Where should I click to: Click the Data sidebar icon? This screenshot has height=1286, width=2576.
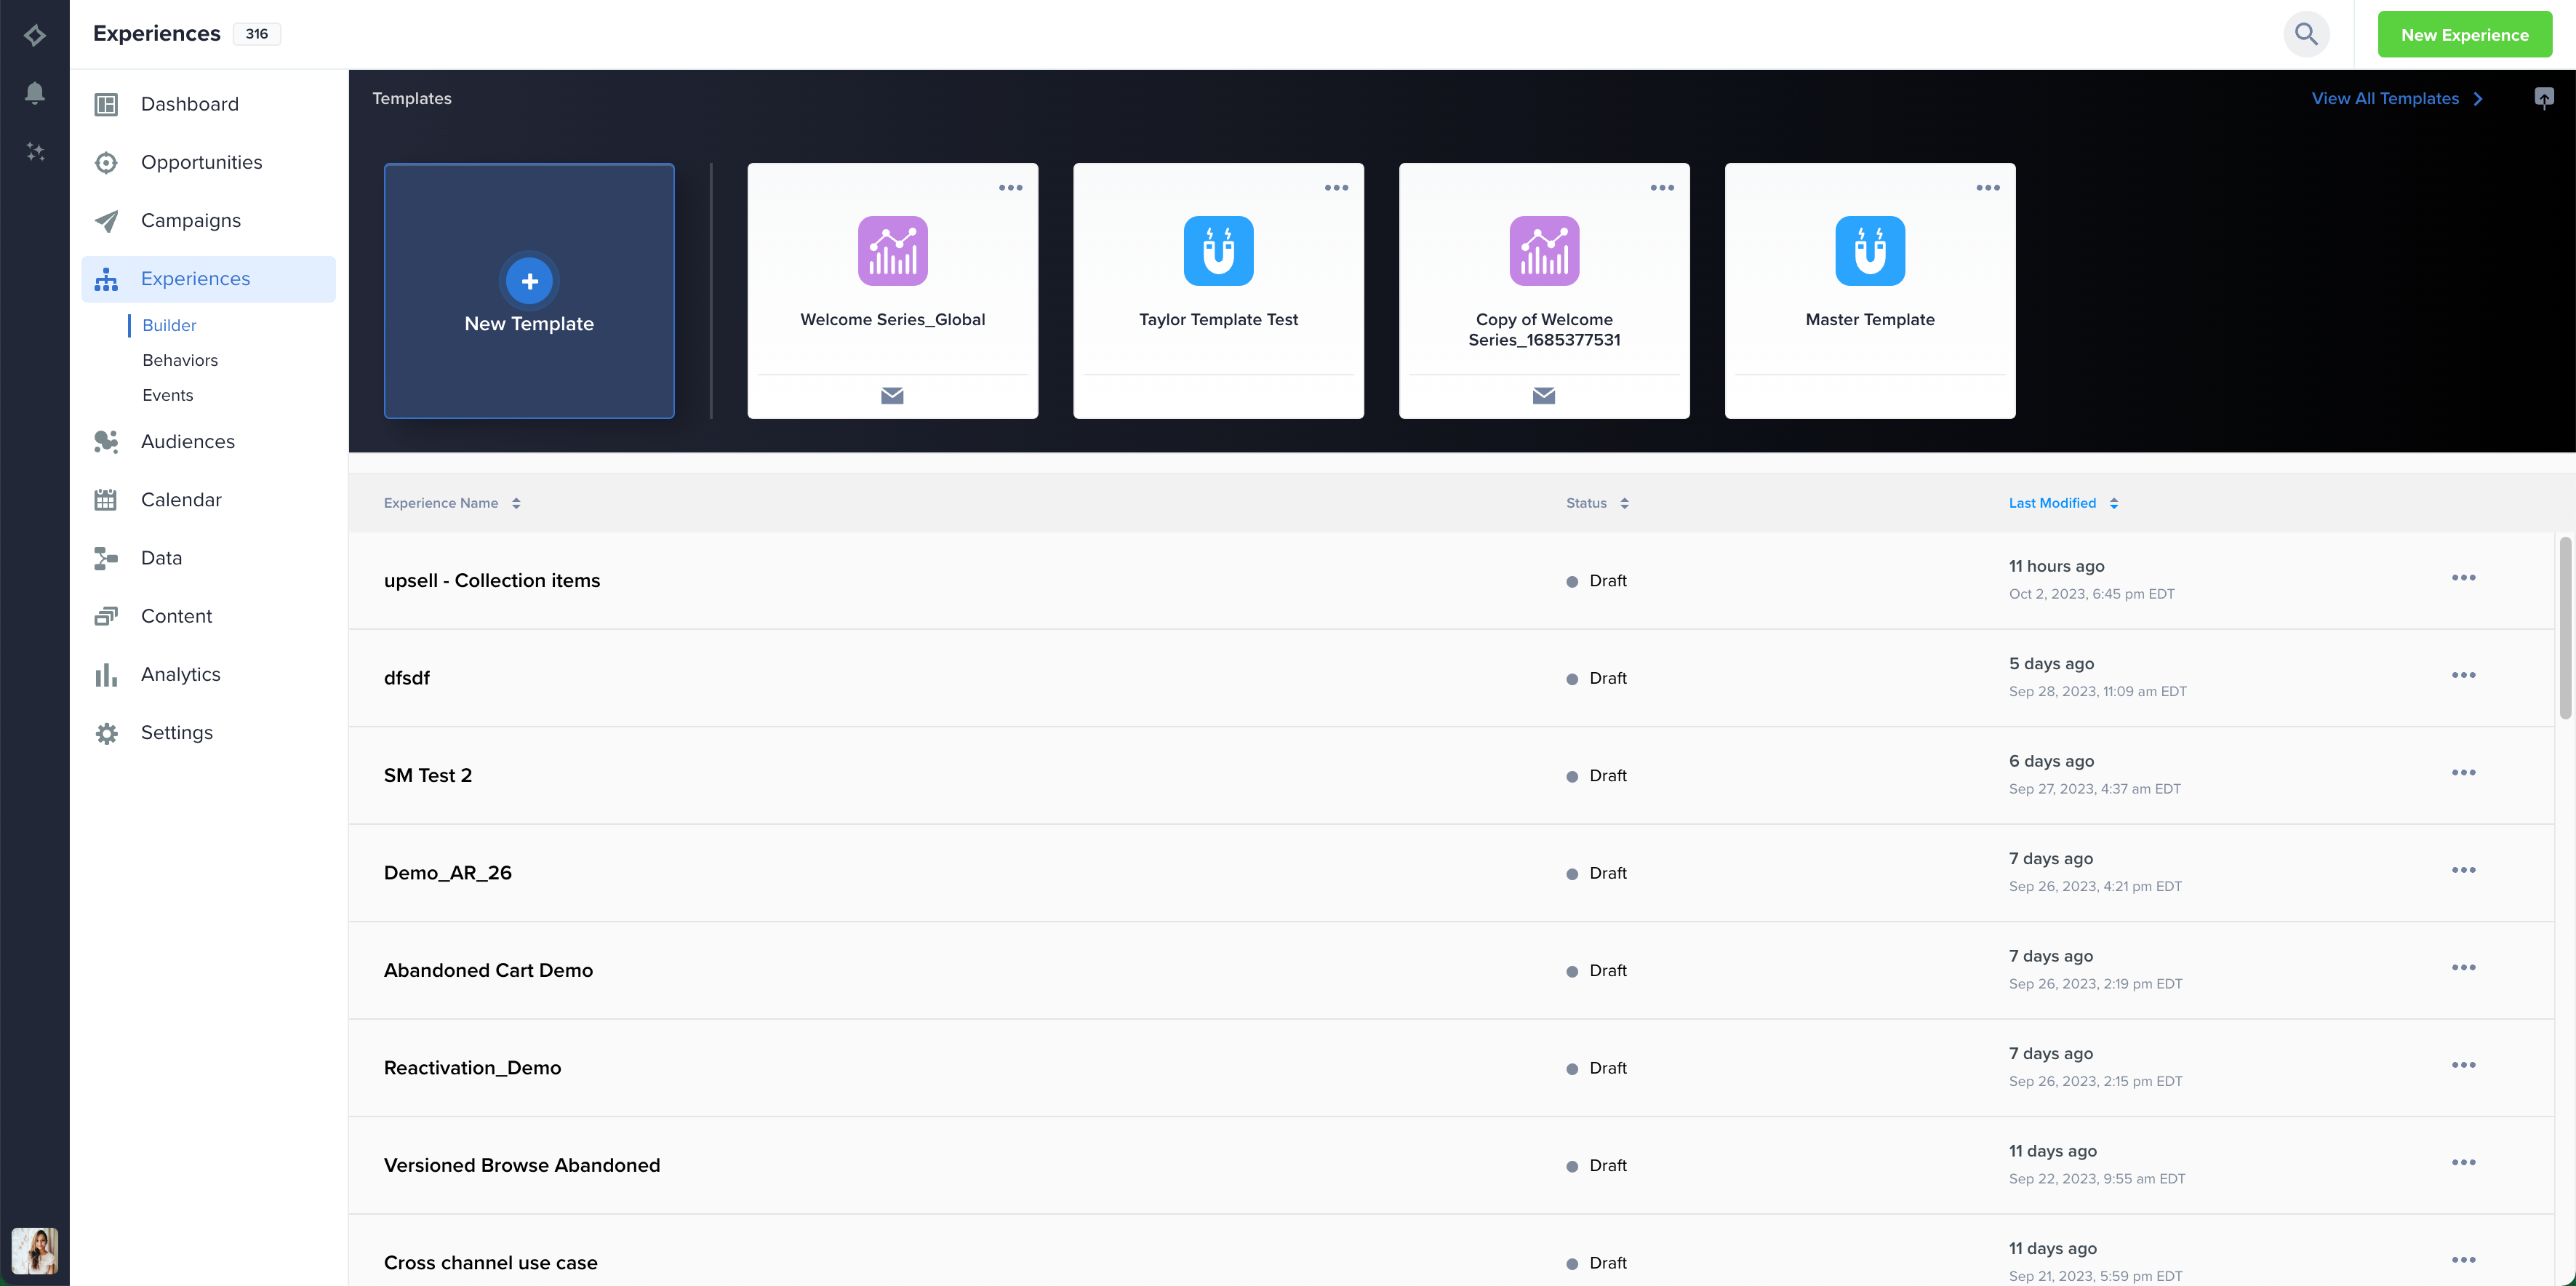click(x=106, y=558)
